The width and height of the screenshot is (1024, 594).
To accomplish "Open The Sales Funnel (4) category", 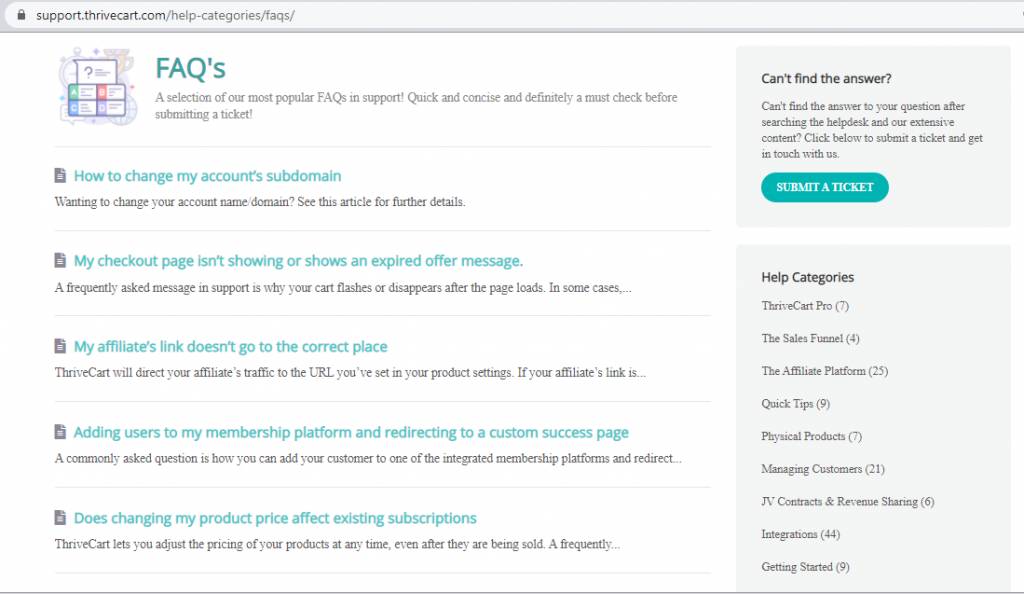I will click(810, 338).
